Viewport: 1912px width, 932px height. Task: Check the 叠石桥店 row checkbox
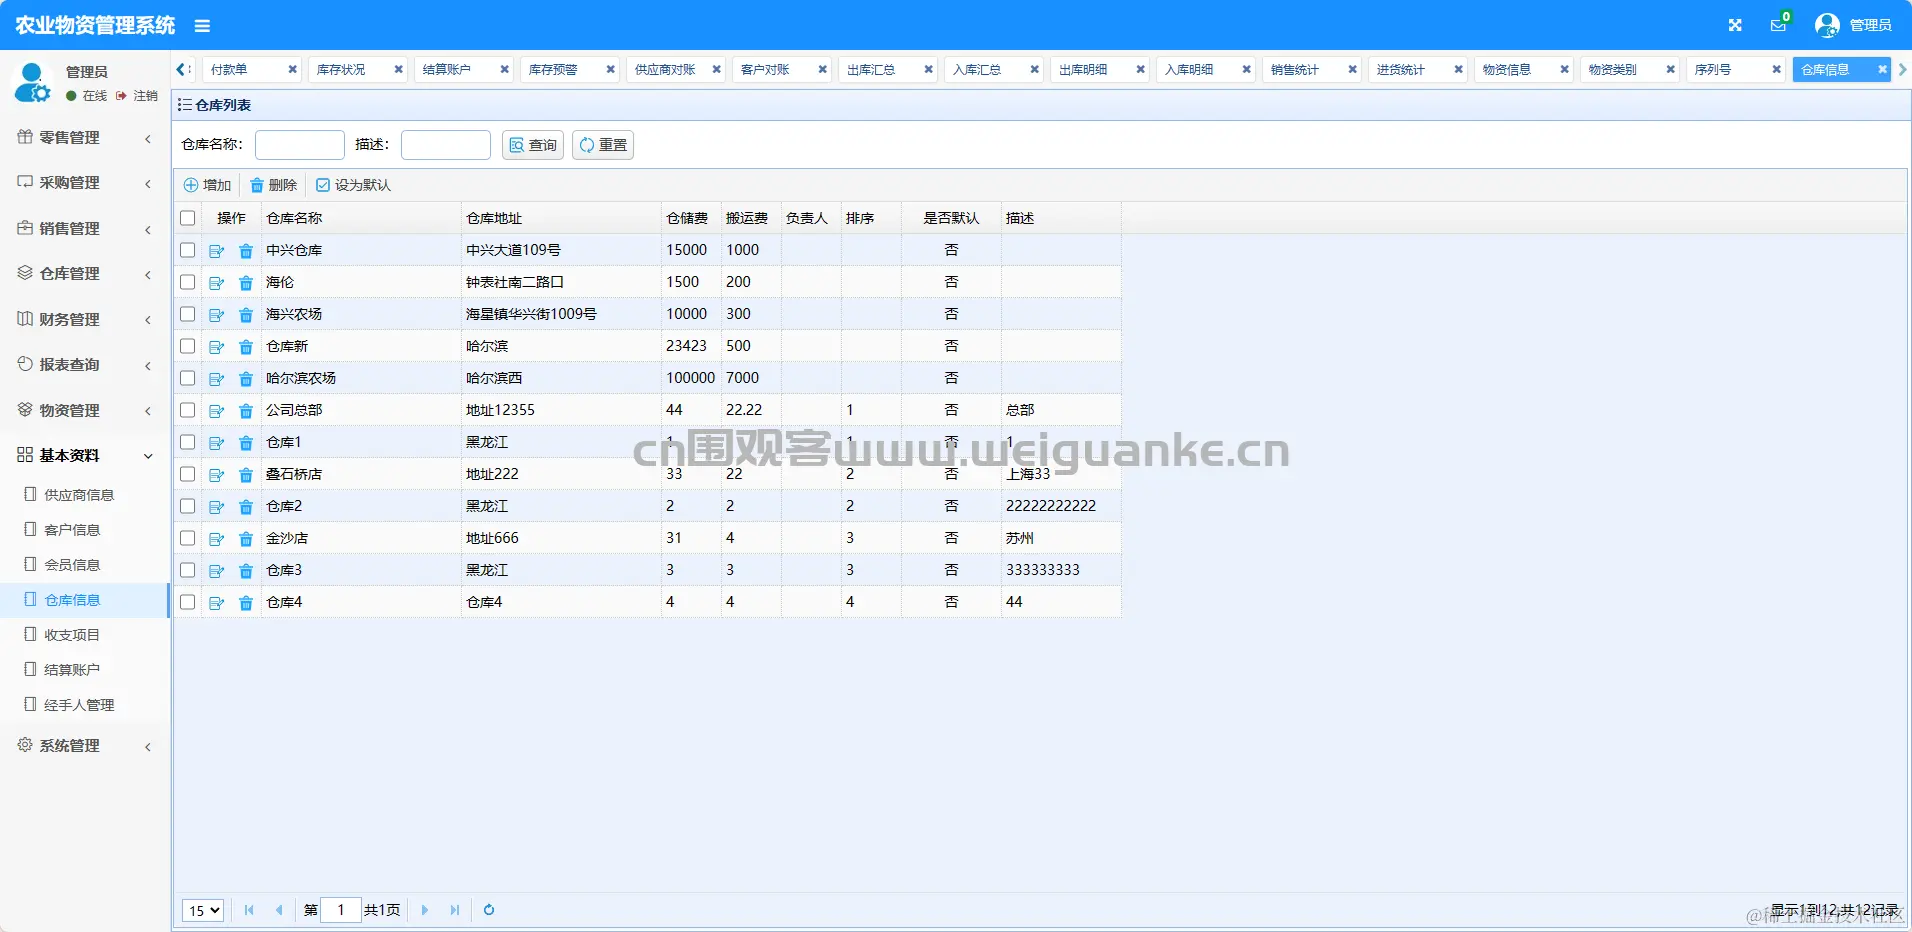pos(188,474)
